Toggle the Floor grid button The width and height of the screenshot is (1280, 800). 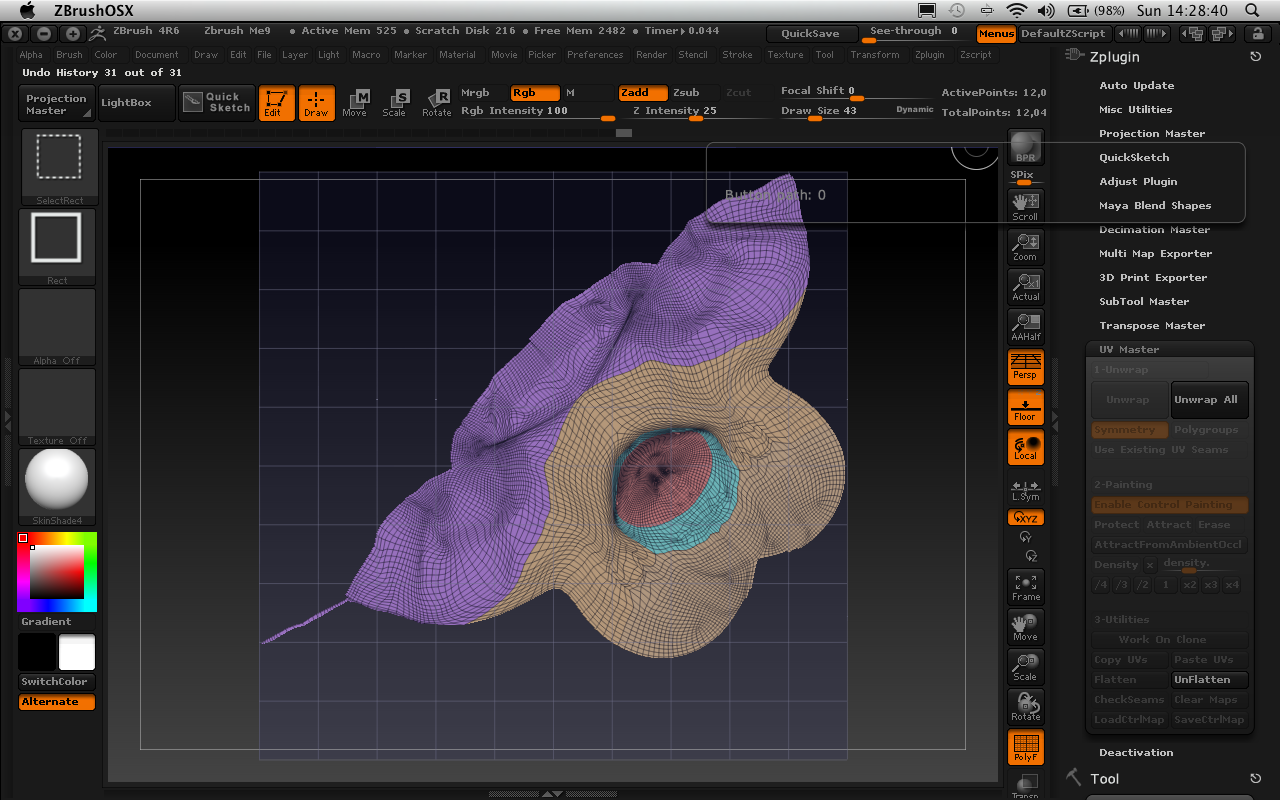1025,407
